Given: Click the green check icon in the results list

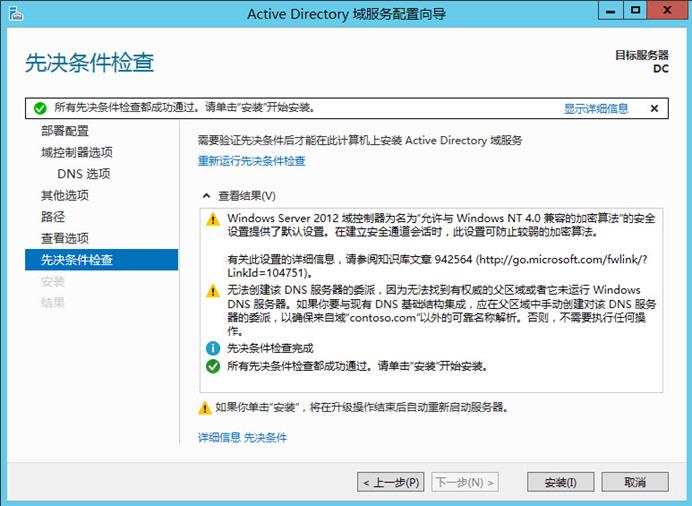Looking at the screenshot, I should coord(213,366).
